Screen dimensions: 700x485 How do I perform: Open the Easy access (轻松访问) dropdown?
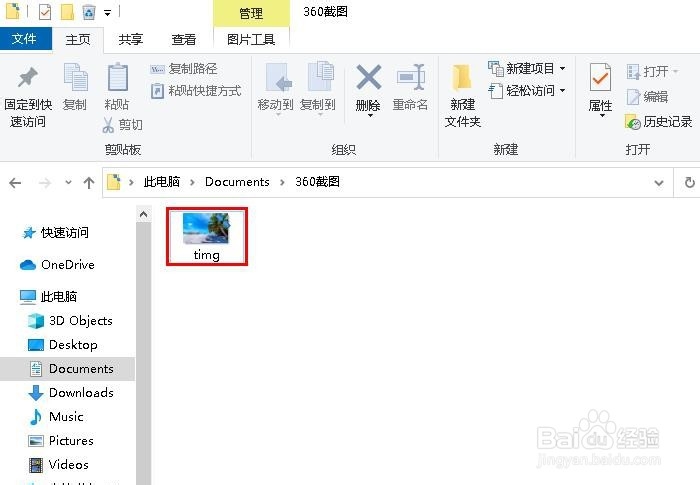526,91
